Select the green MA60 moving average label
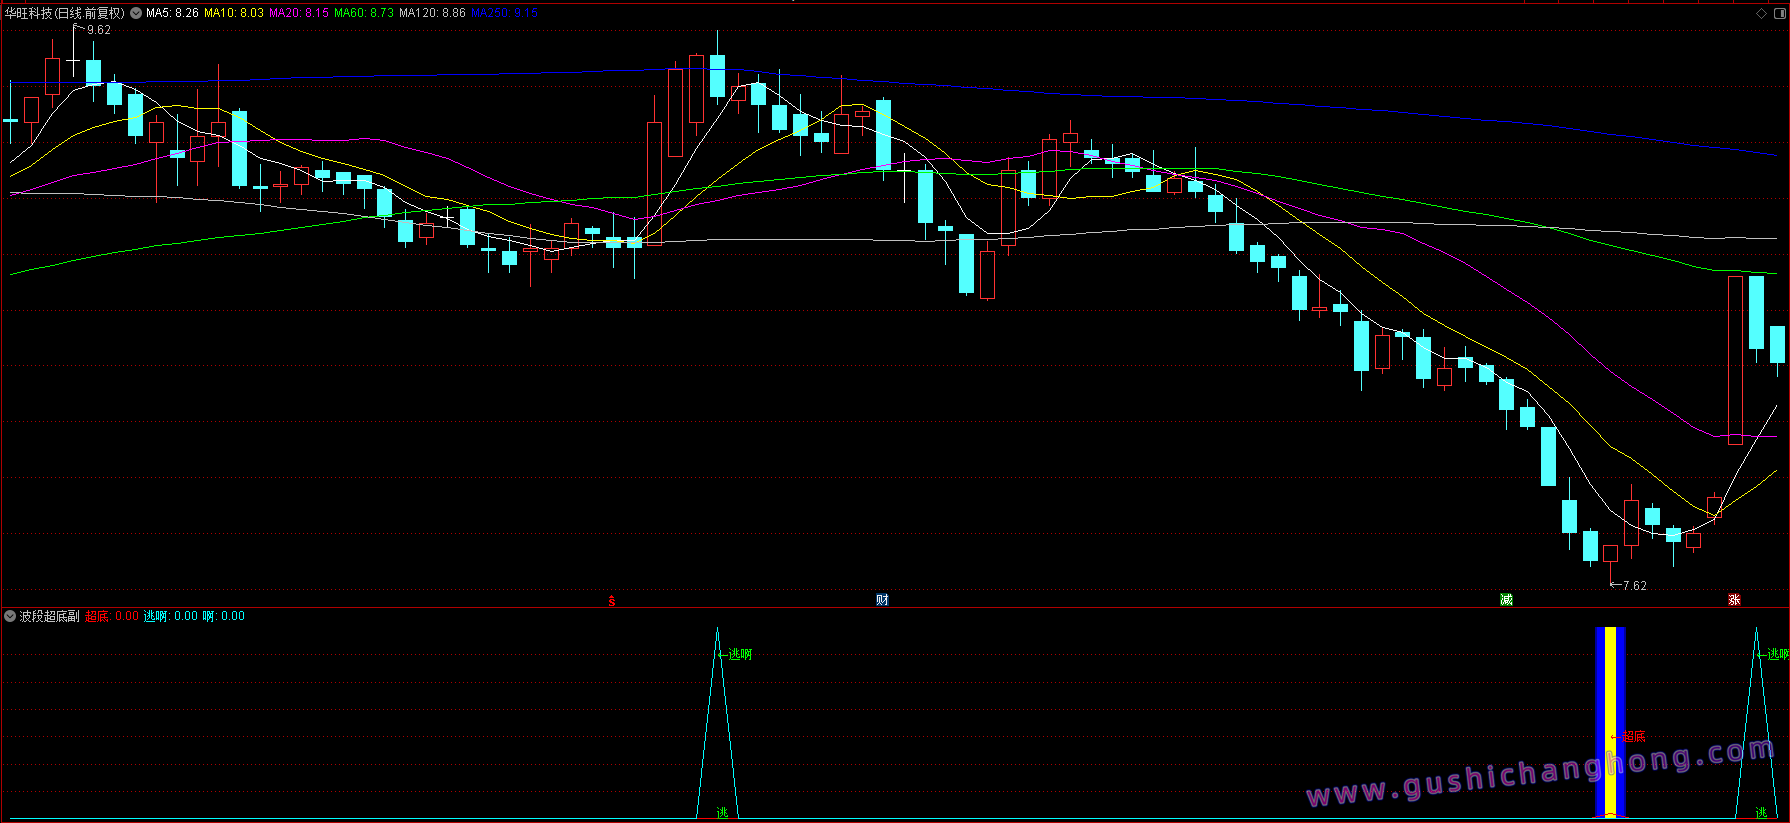This screenshot has height=823, width=1790. [363, 13]
